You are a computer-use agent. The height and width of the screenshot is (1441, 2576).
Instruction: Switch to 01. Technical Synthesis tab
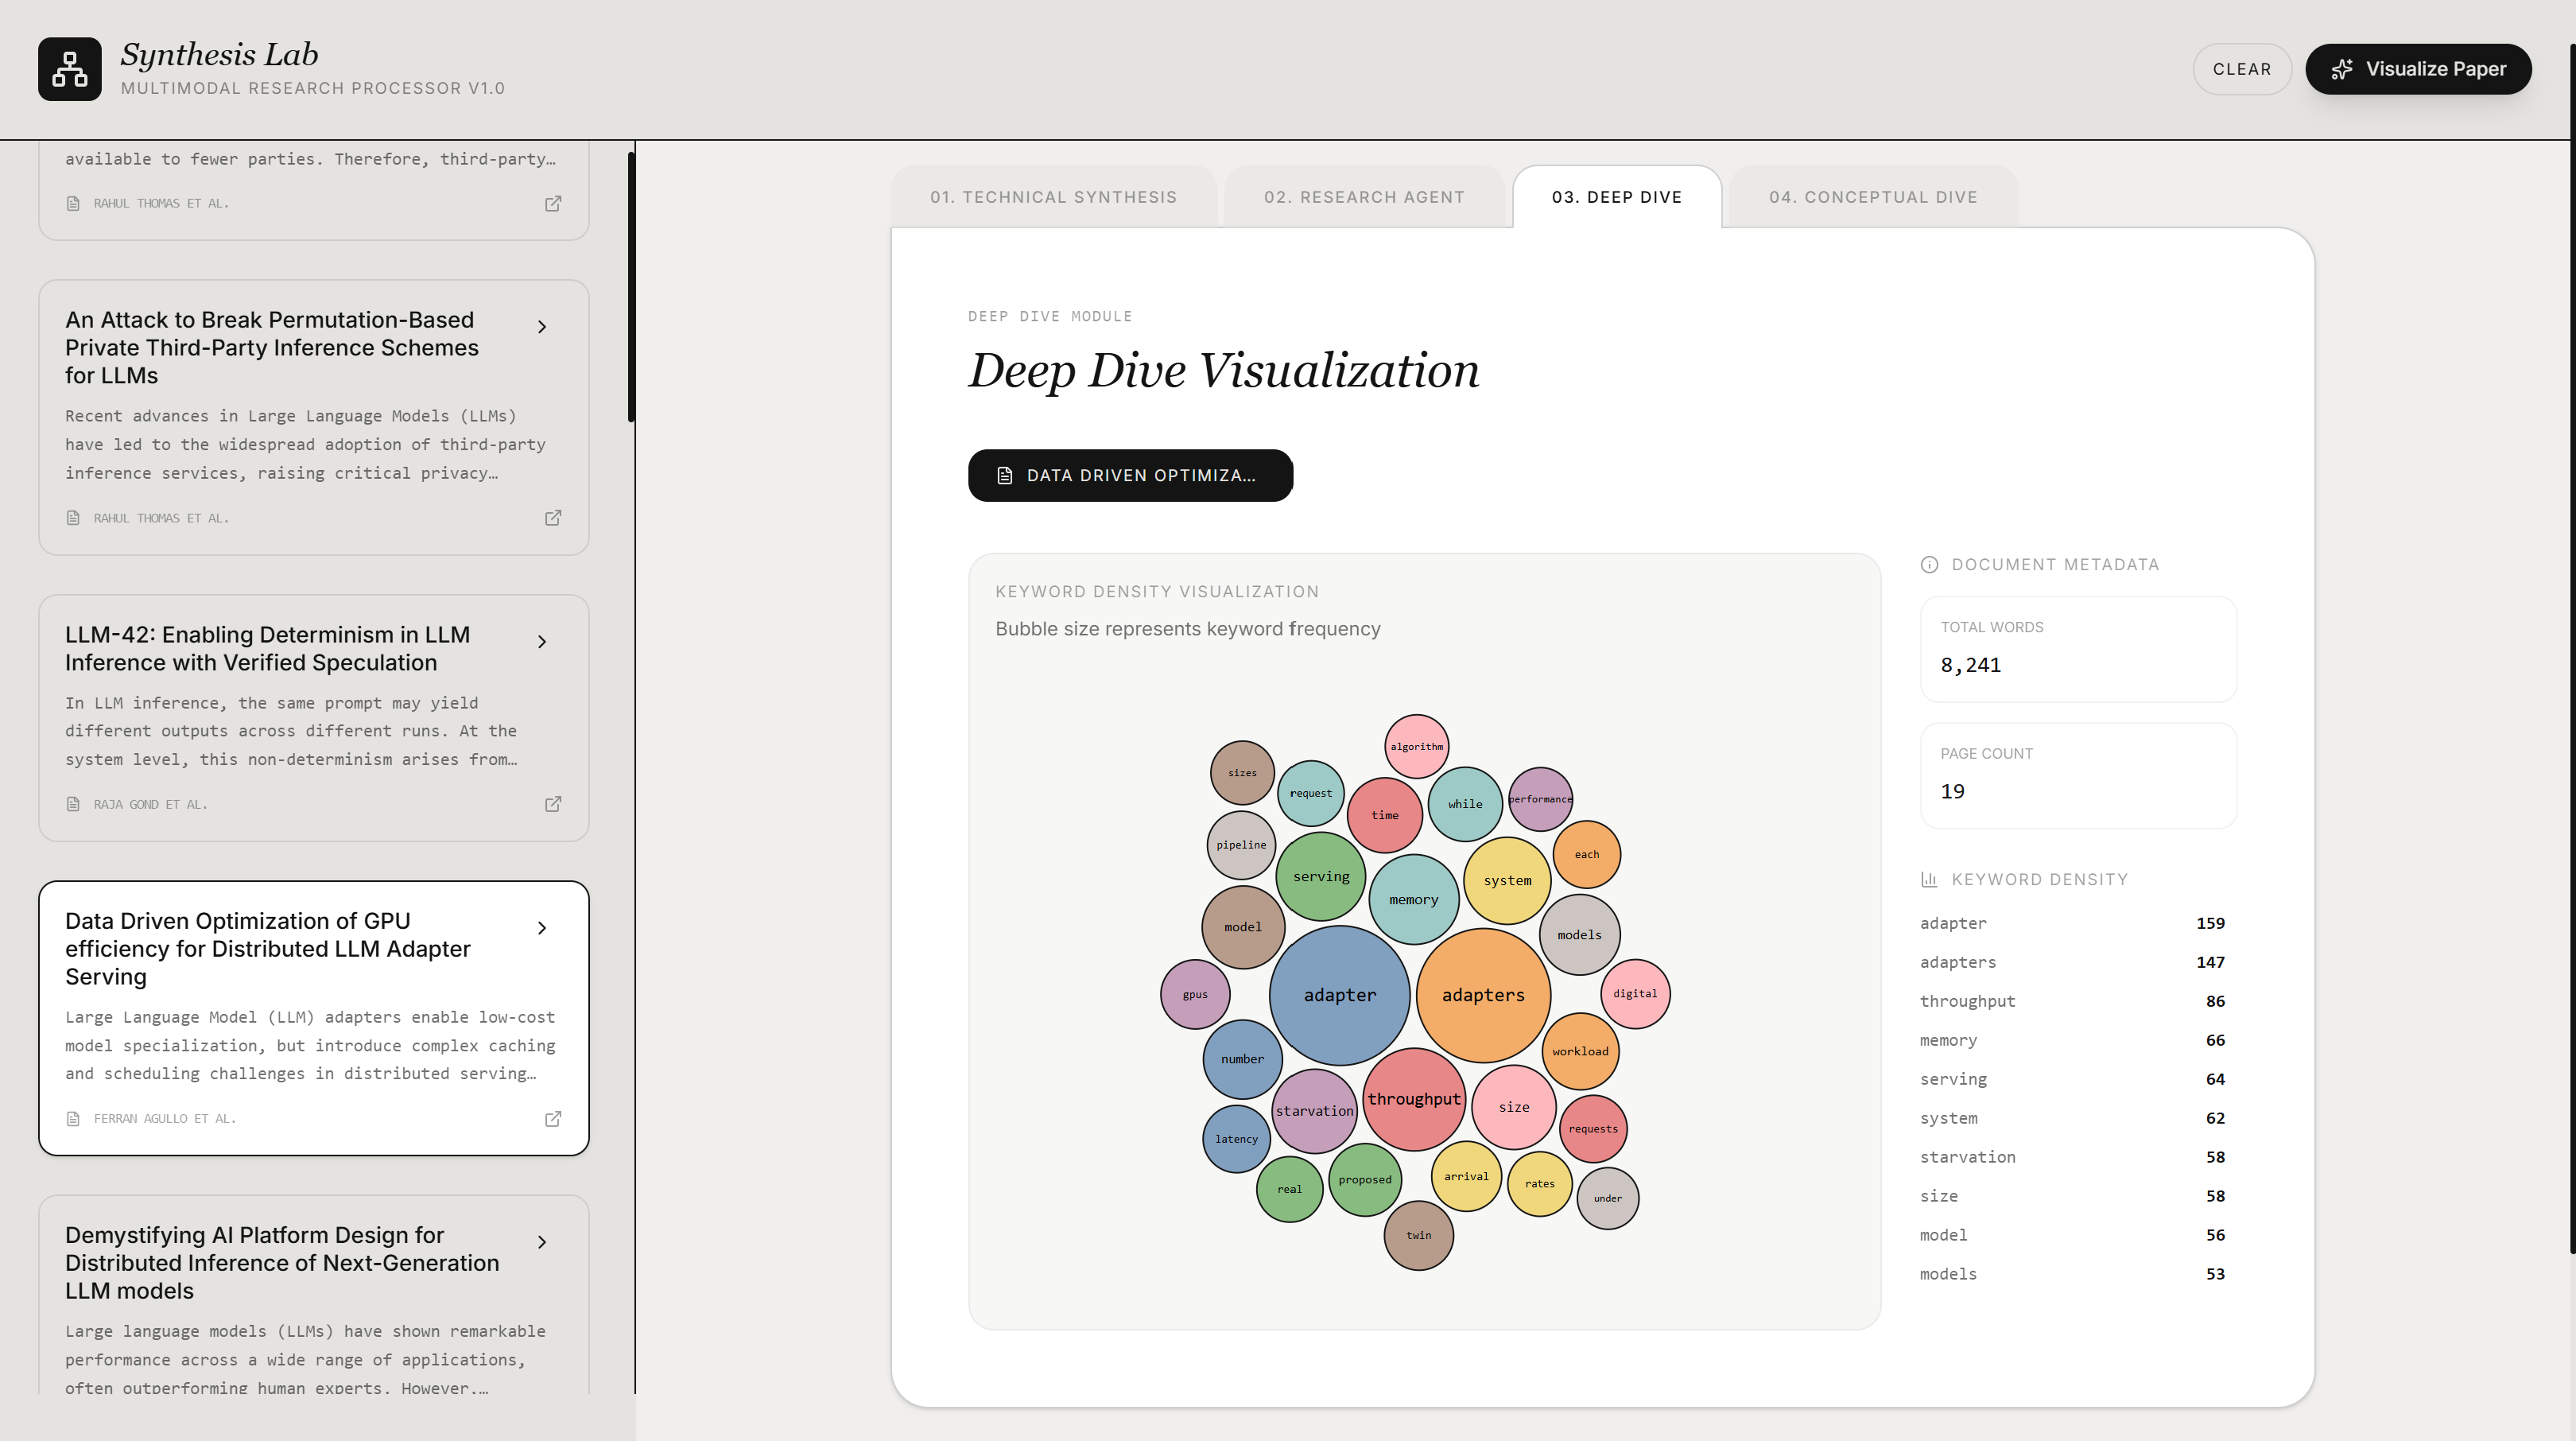click(1053, 197)
